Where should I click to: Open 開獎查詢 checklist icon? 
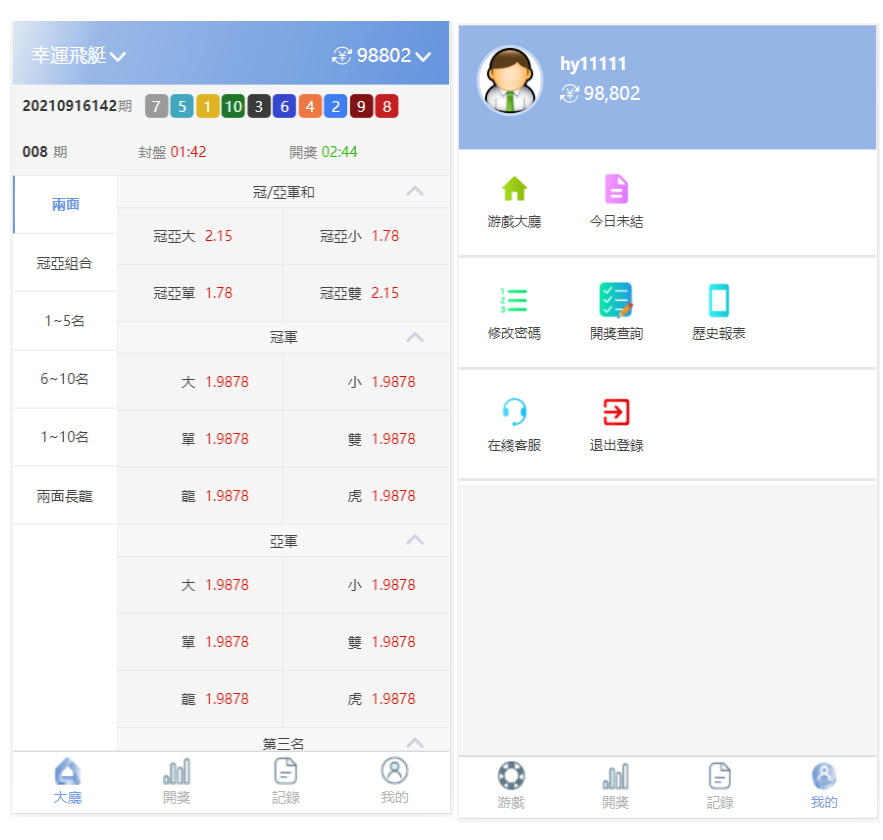coord(616,300)
